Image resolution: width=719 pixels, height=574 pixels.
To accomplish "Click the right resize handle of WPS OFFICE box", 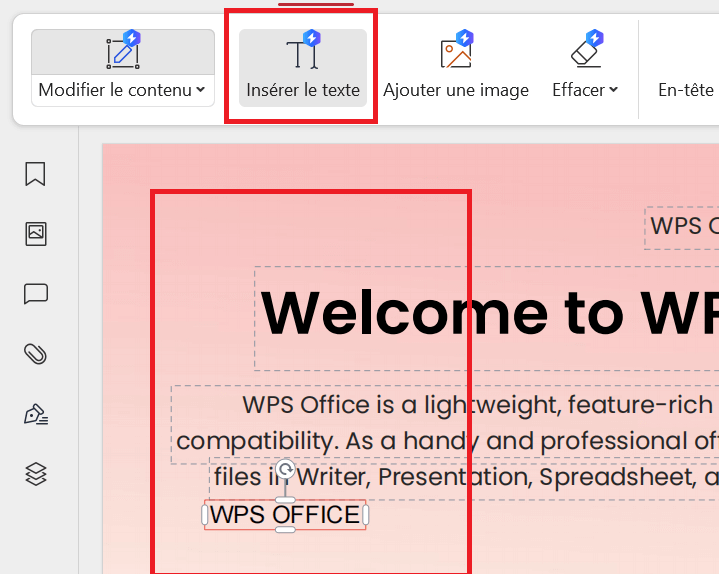I will [365, 514].
